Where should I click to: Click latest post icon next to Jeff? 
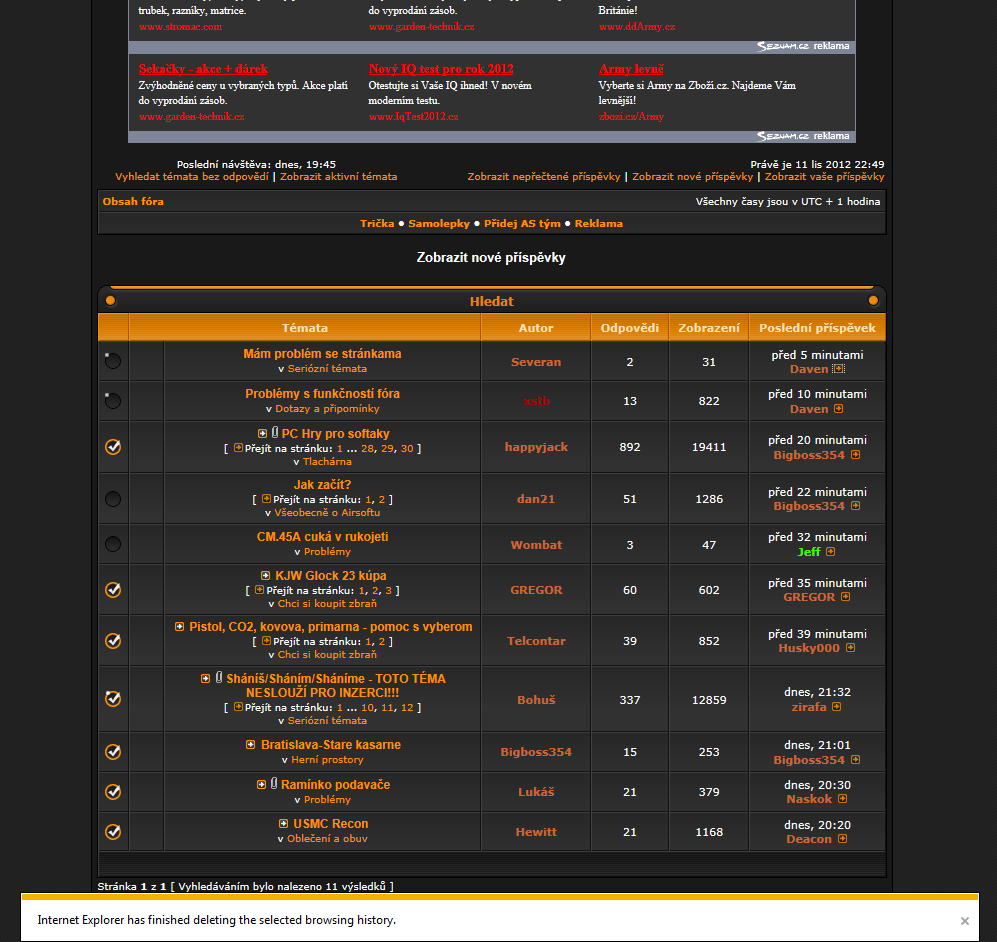[x=830, y=552]
